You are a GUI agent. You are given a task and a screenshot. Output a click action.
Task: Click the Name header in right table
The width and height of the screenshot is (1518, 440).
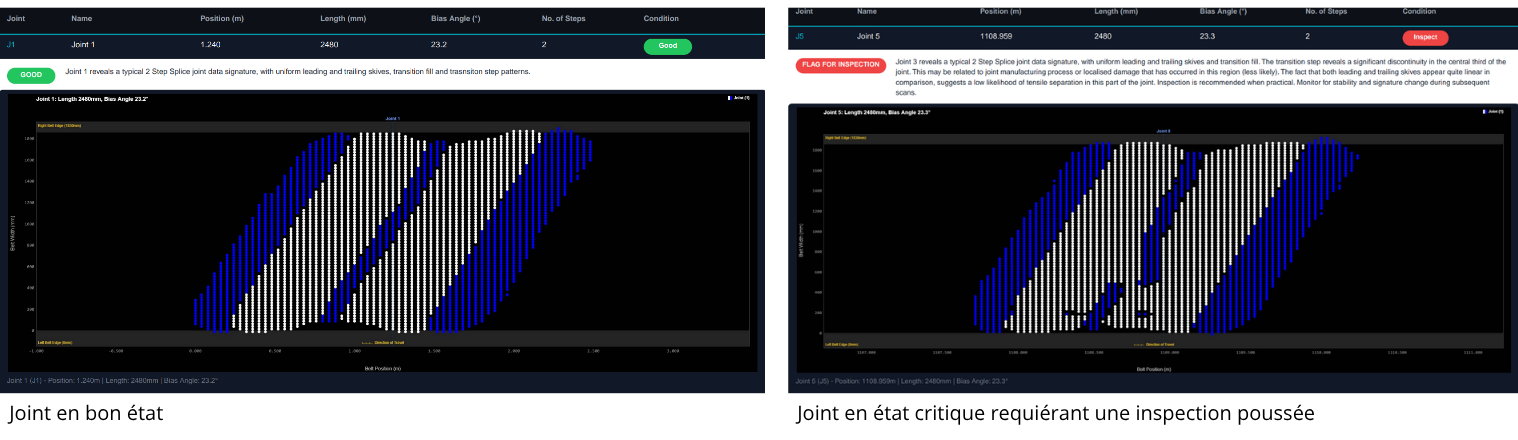pyautogui.click(x=867, y=11)
